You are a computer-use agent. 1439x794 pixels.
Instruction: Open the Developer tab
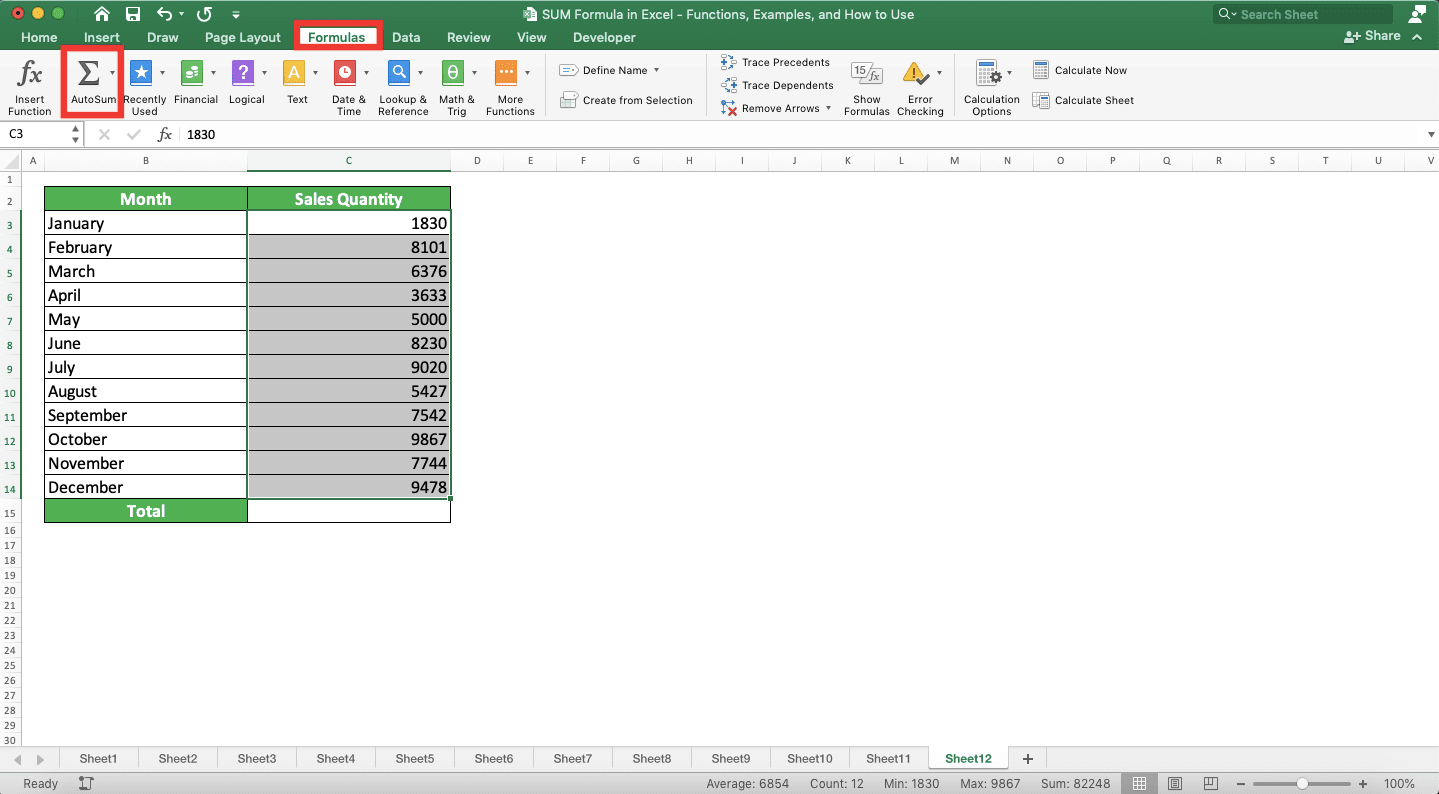click(604, 37)
